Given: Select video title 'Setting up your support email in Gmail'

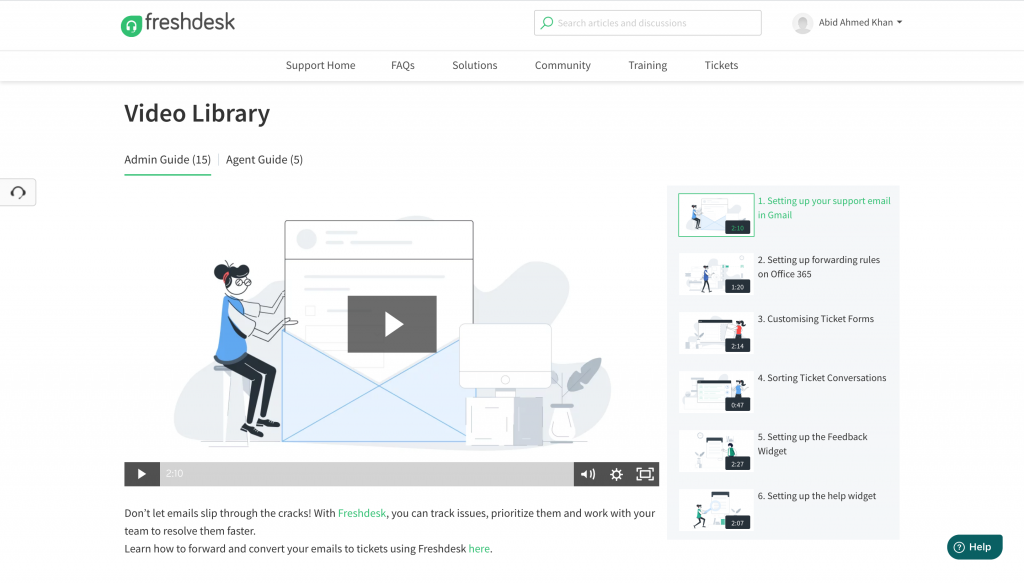Looking at the screenshot, I should [x=824, y=208].
